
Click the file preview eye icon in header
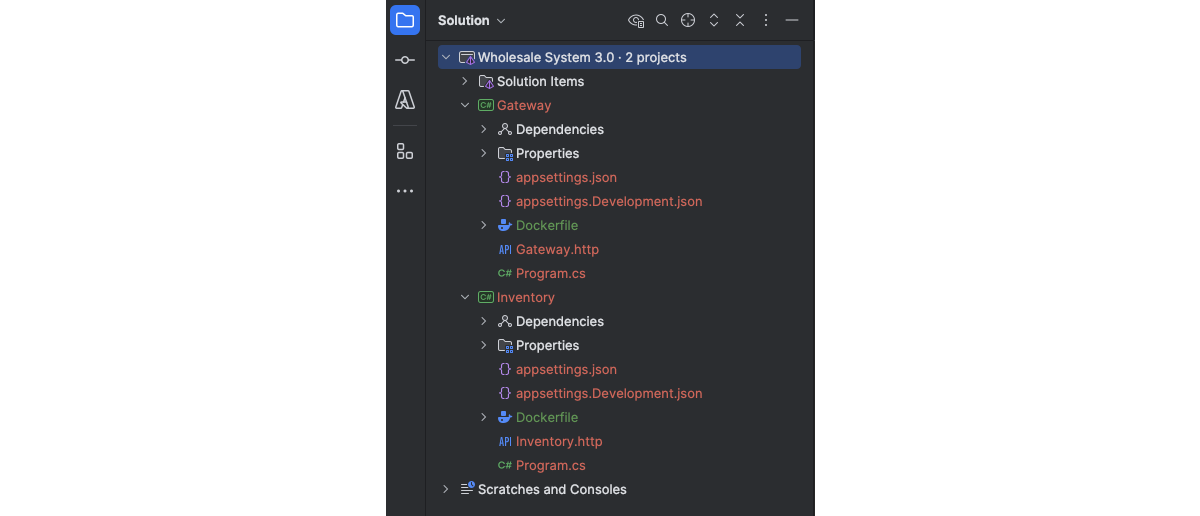point(636,20)
